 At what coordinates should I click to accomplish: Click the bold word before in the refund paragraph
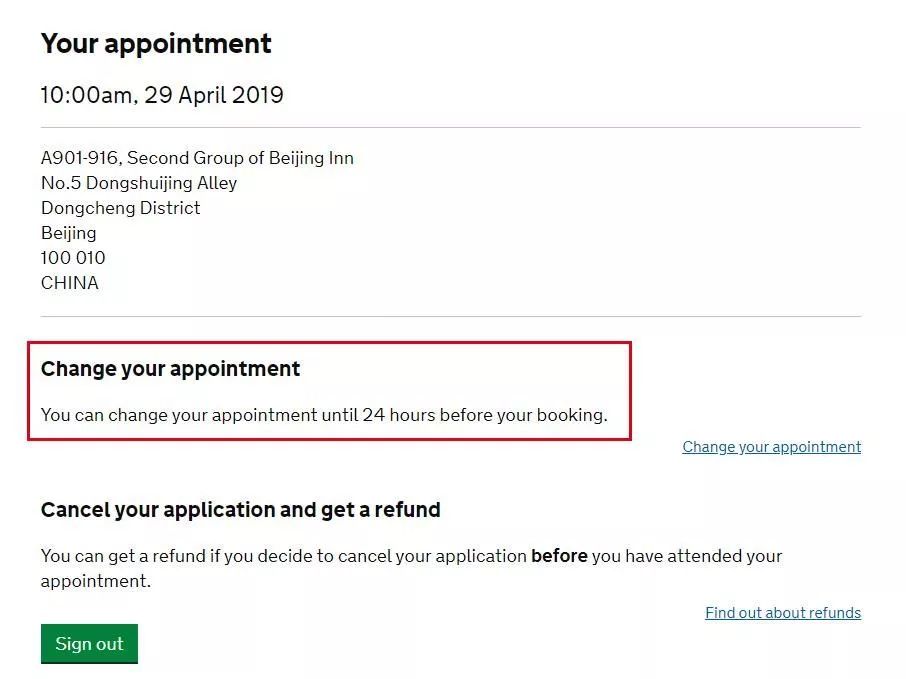click(x=559, y=556)
